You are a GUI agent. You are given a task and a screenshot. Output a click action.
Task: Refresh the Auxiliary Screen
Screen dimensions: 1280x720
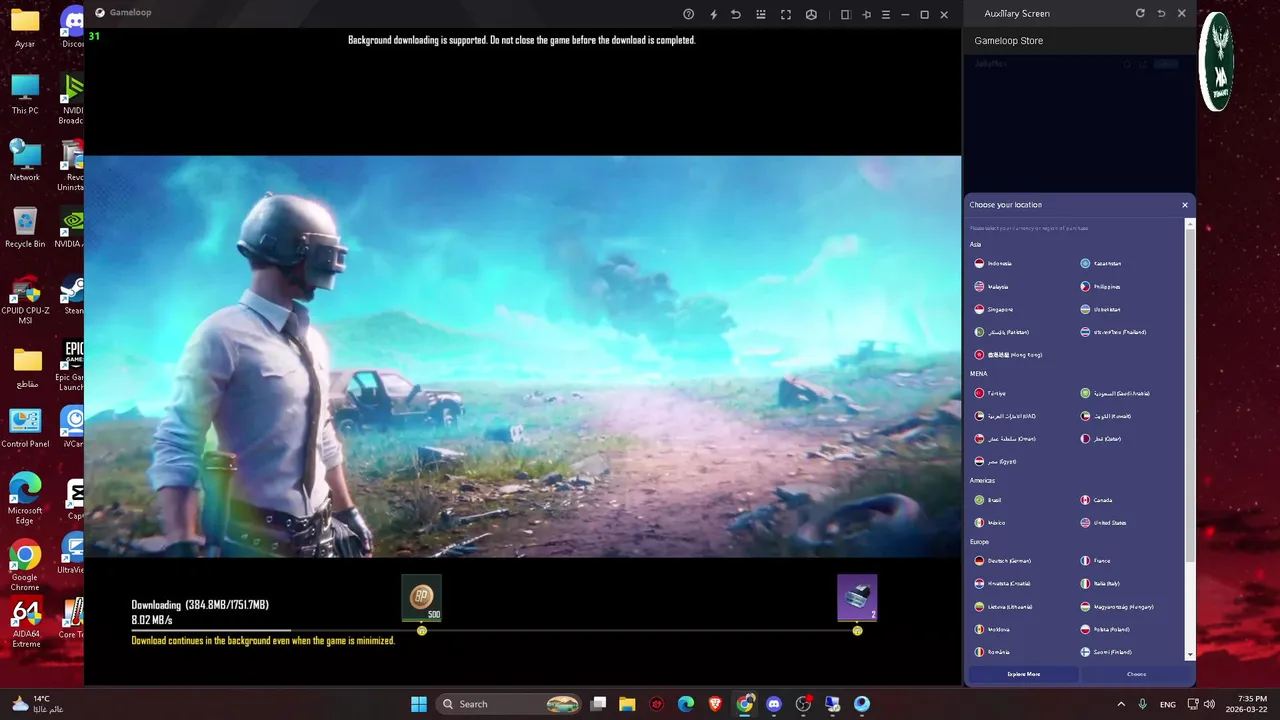(x=1140, y=13)
